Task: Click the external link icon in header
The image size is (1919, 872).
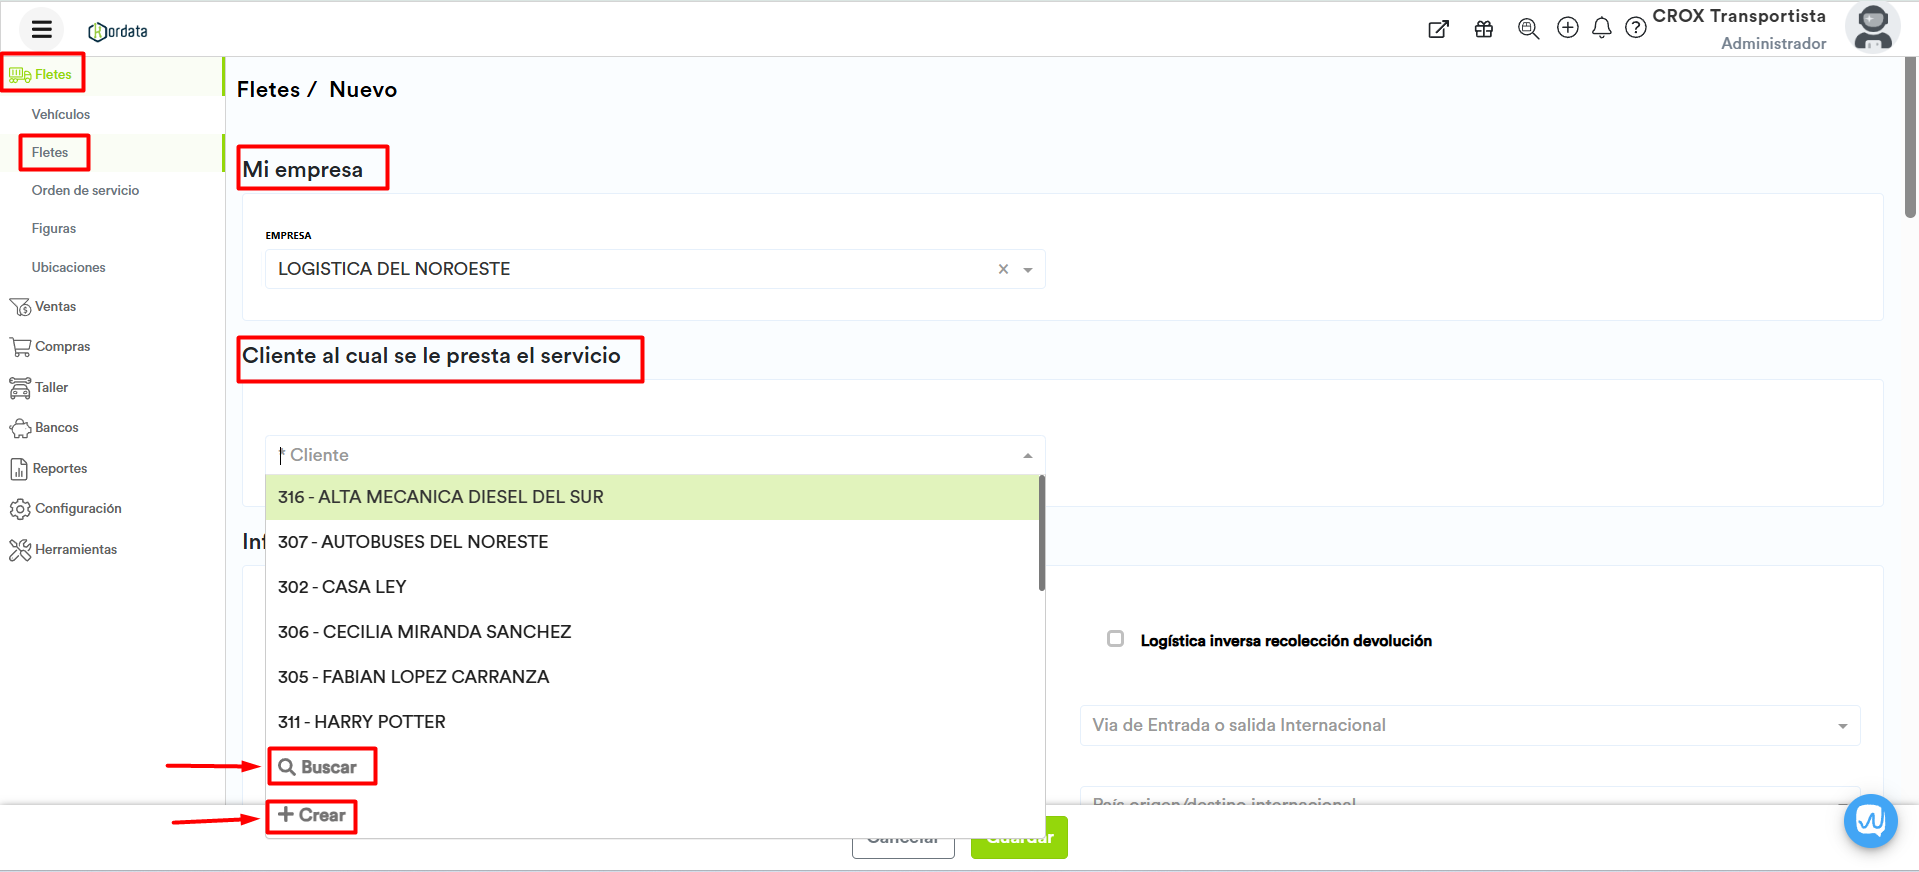Action: pyautogui.click(x=1438, y=29)
